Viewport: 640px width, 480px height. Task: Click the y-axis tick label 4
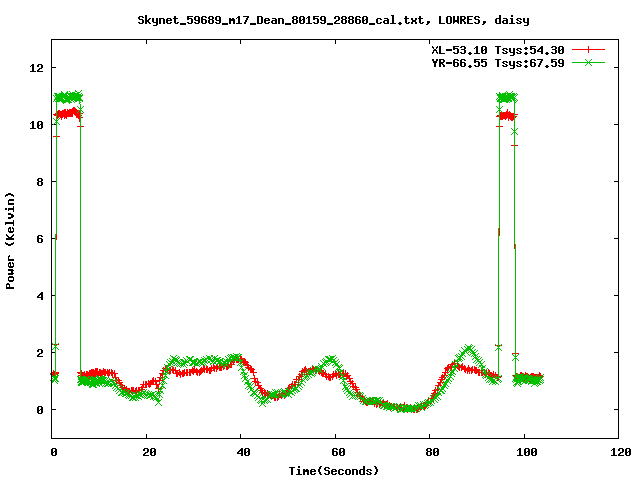(40, 296)
